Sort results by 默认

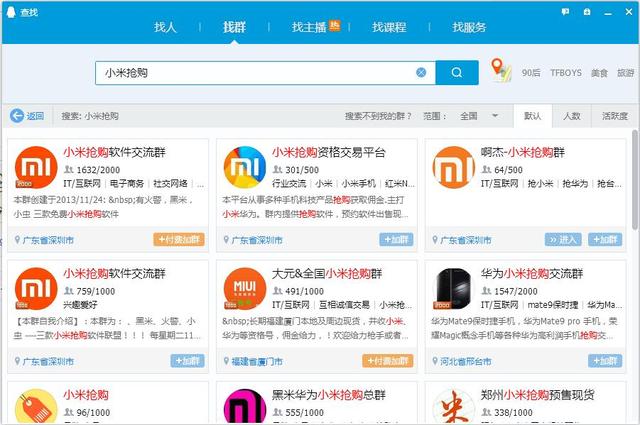coord(533,116)
